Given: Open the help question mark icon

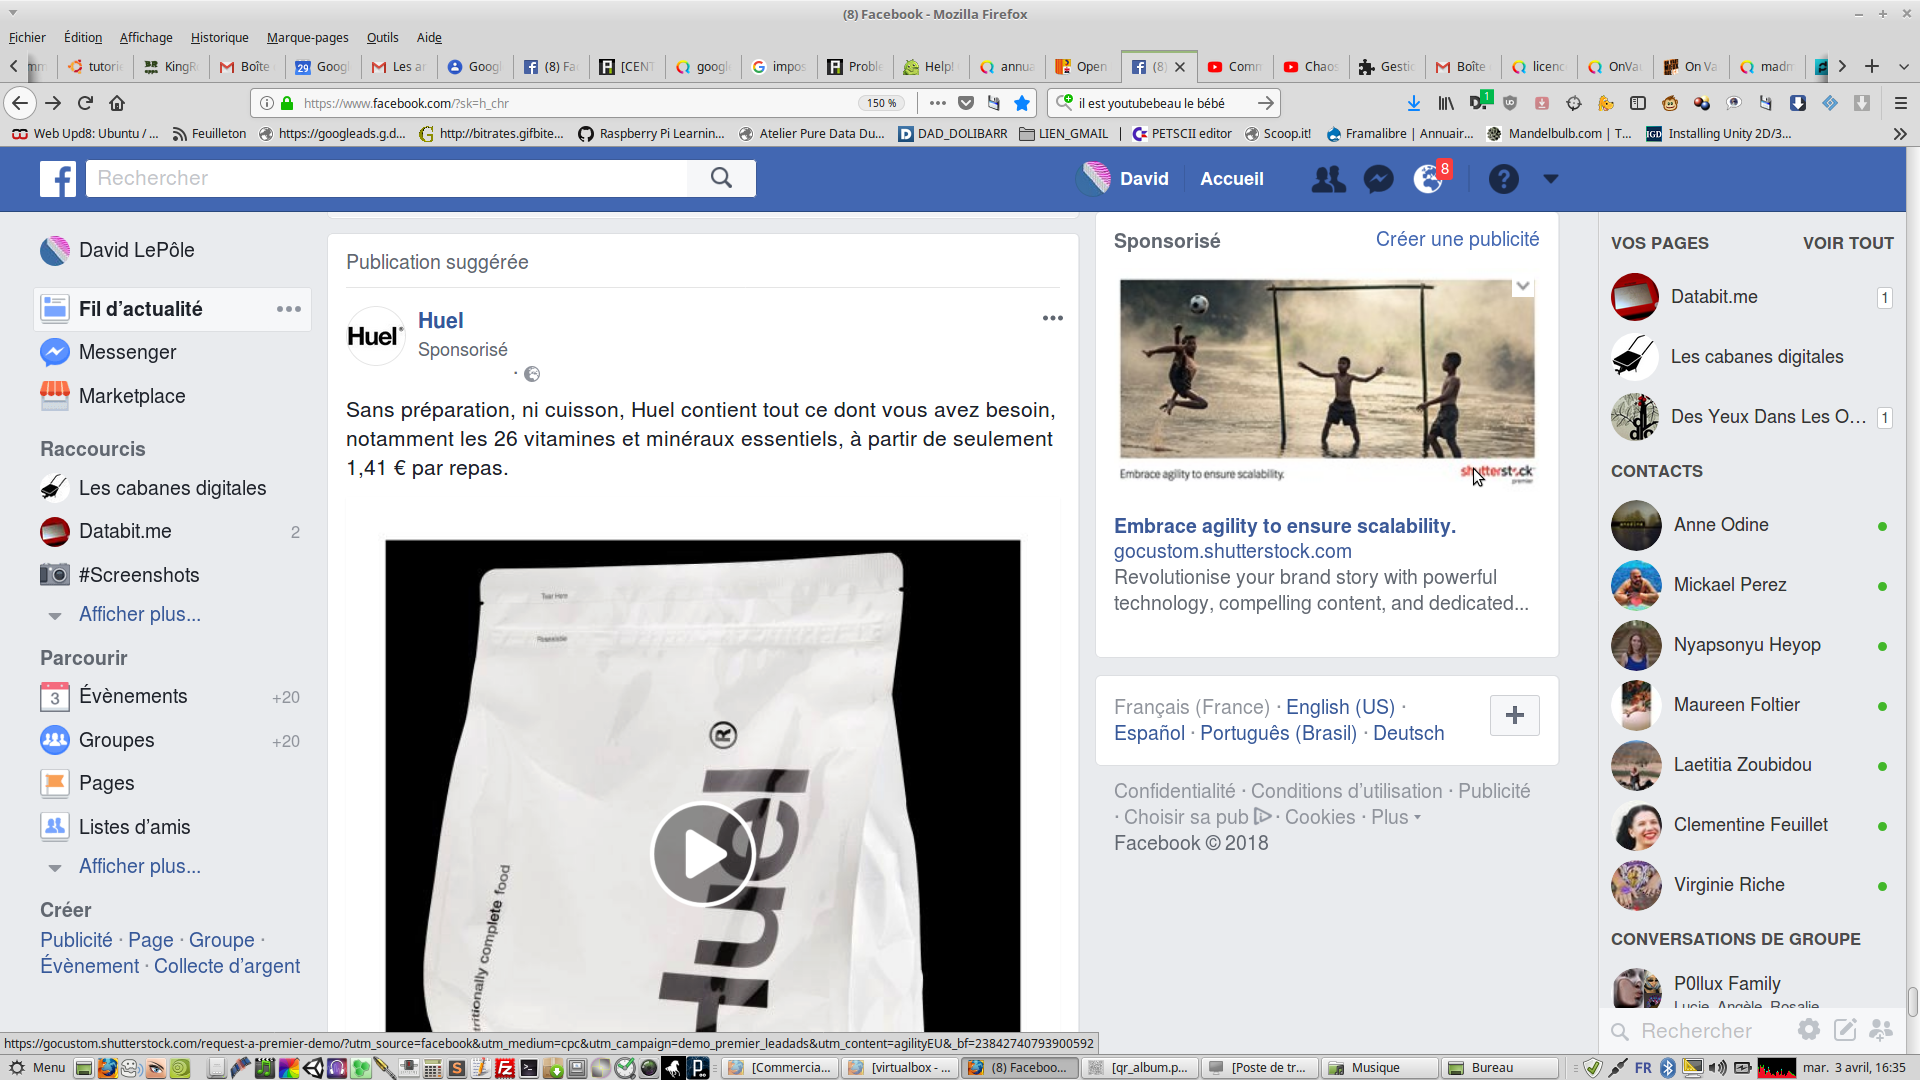Looking at the screenshot, I should pos(1503,179).
